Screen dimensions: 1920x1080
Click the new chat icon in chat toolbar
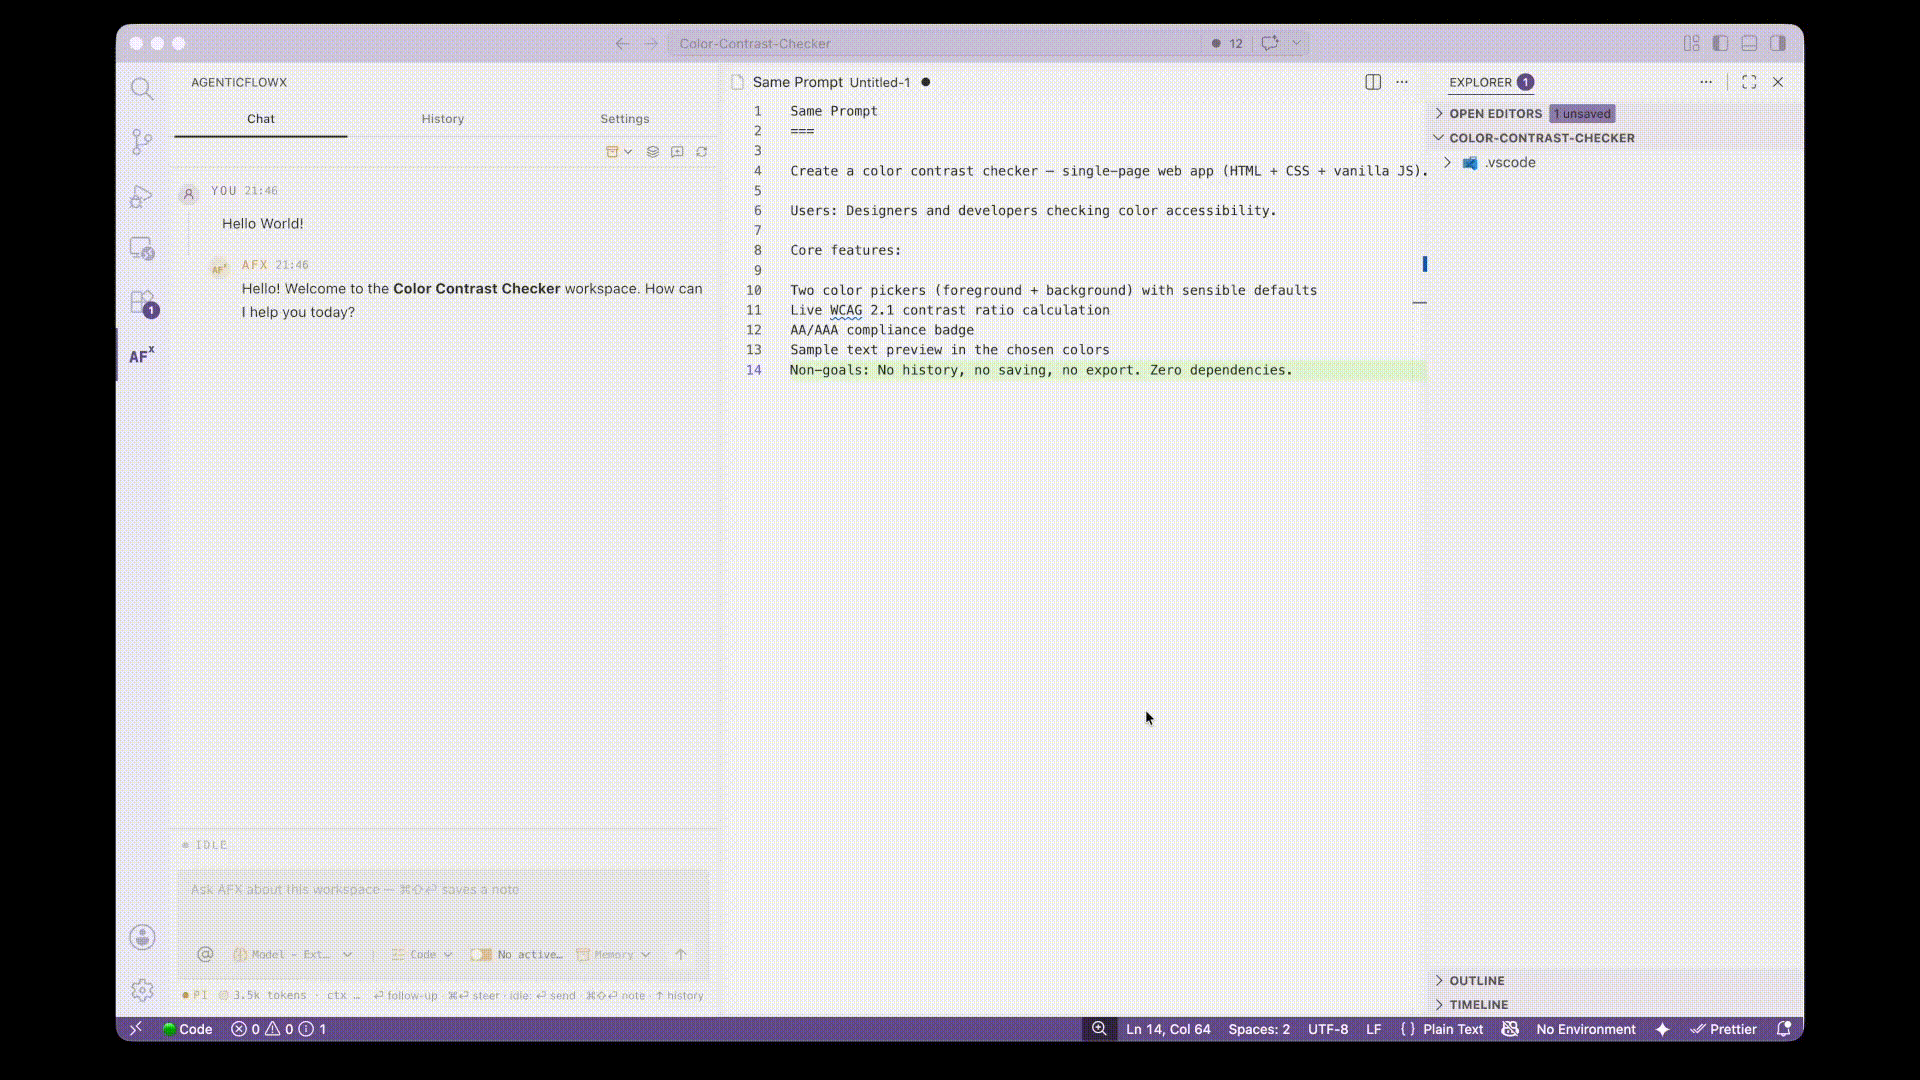pos(677,152)
